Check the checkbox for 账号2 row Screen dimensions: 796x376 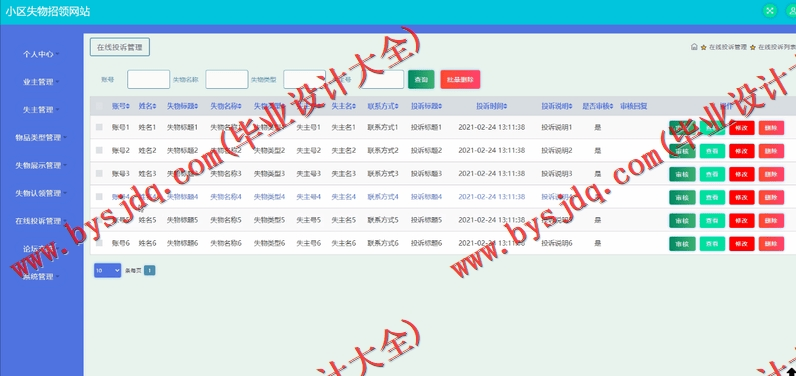click(99, 151)
